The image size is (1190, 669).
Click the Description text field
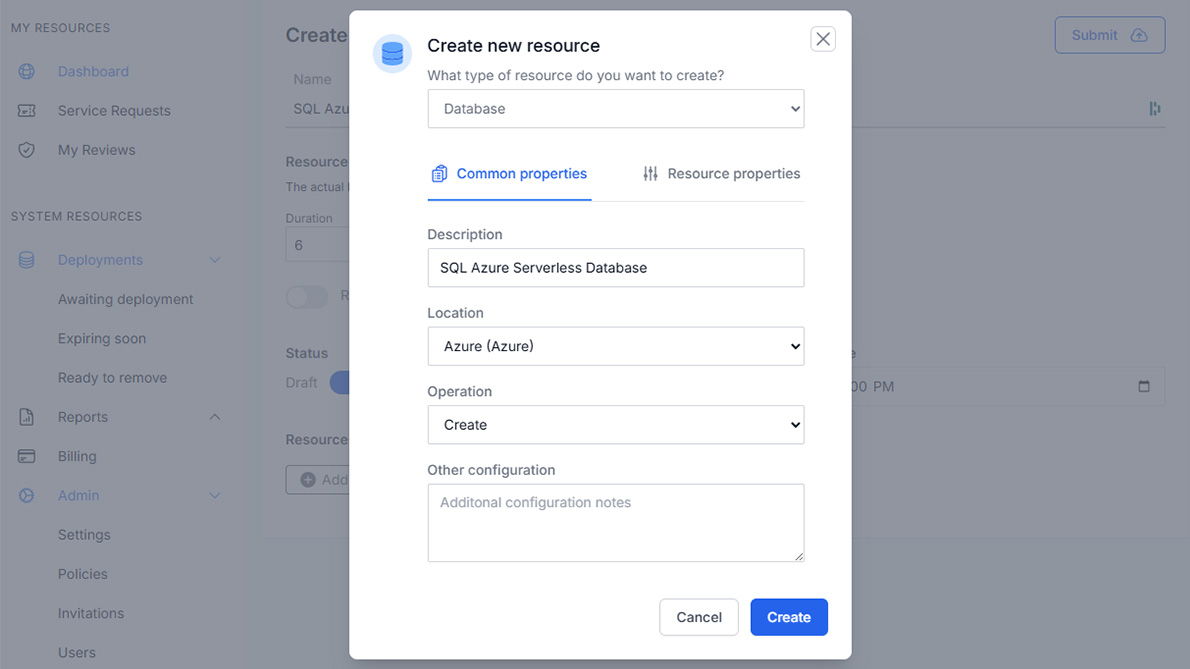(x=615, y=268)
